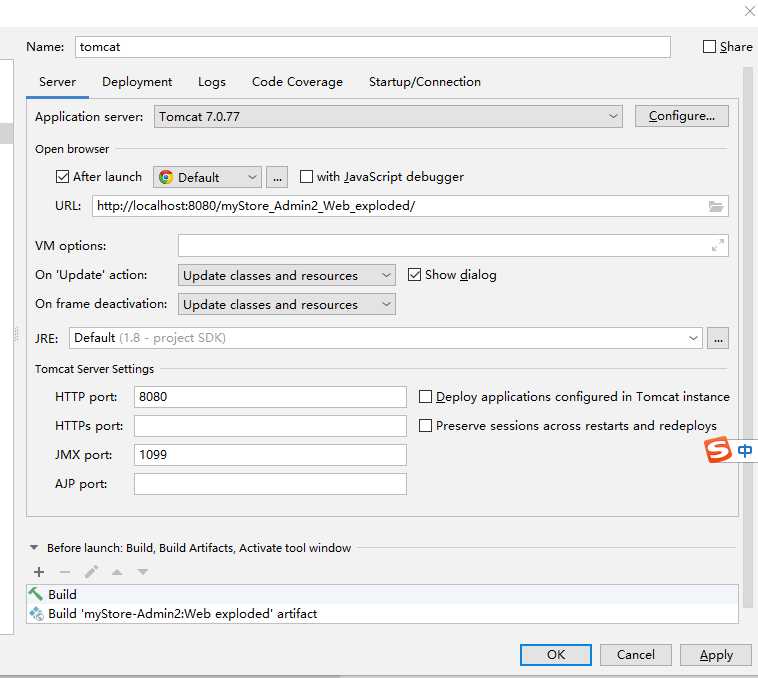The width and height of the screenshot is (758, 678).
Task: Expand the VM options field editor
Action: pos(717,245)
